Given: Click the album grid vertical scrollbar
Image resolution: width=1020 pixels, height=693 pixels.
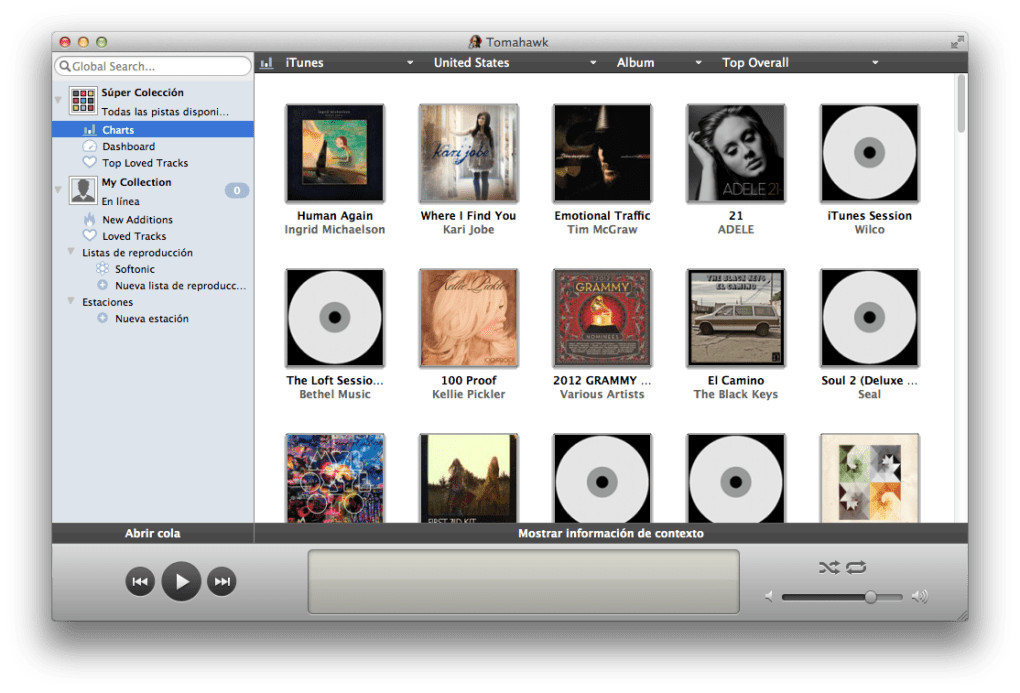Looking at the screenshot, I should pos(961,104).
